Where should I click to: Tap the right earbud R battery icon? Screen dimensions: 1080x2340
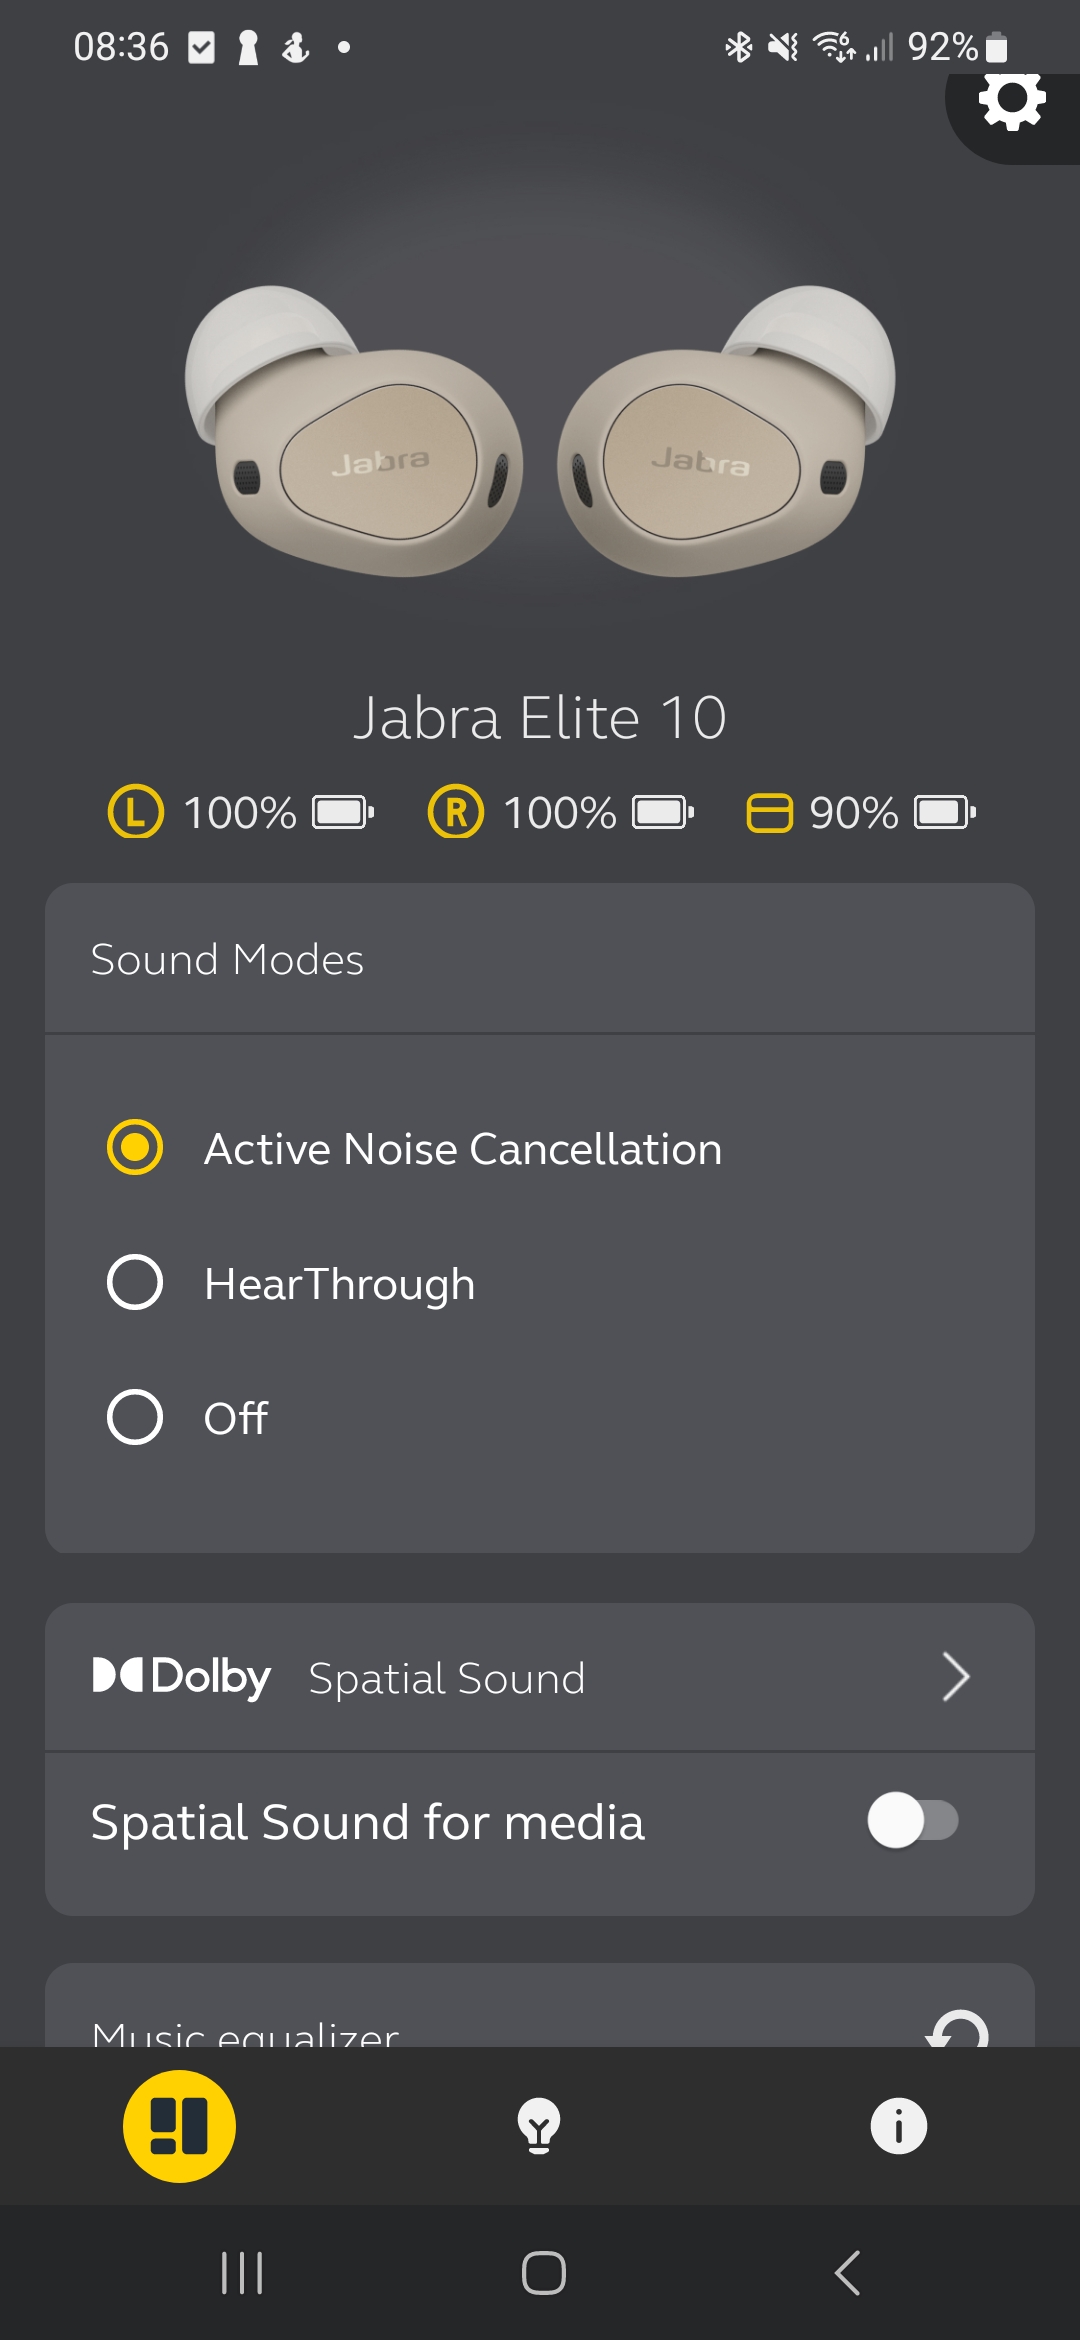pos(456,812)
